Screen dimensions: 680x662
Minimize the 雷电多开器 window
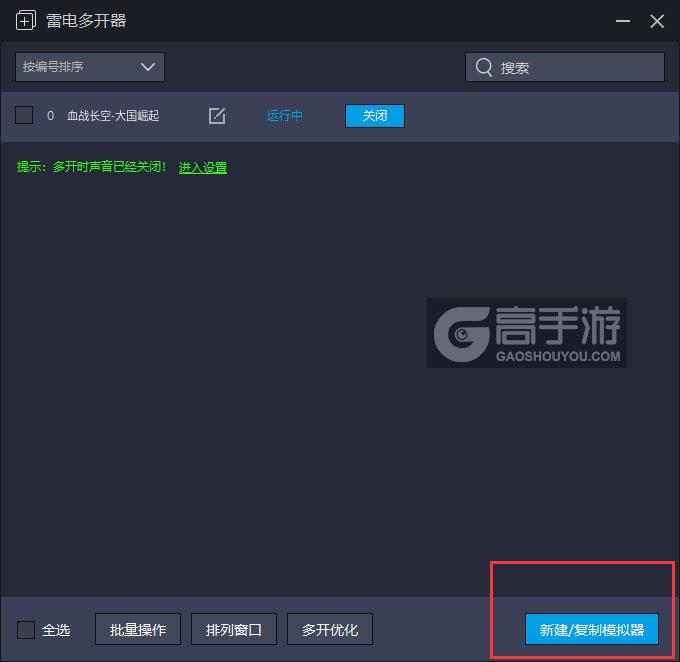623,21
